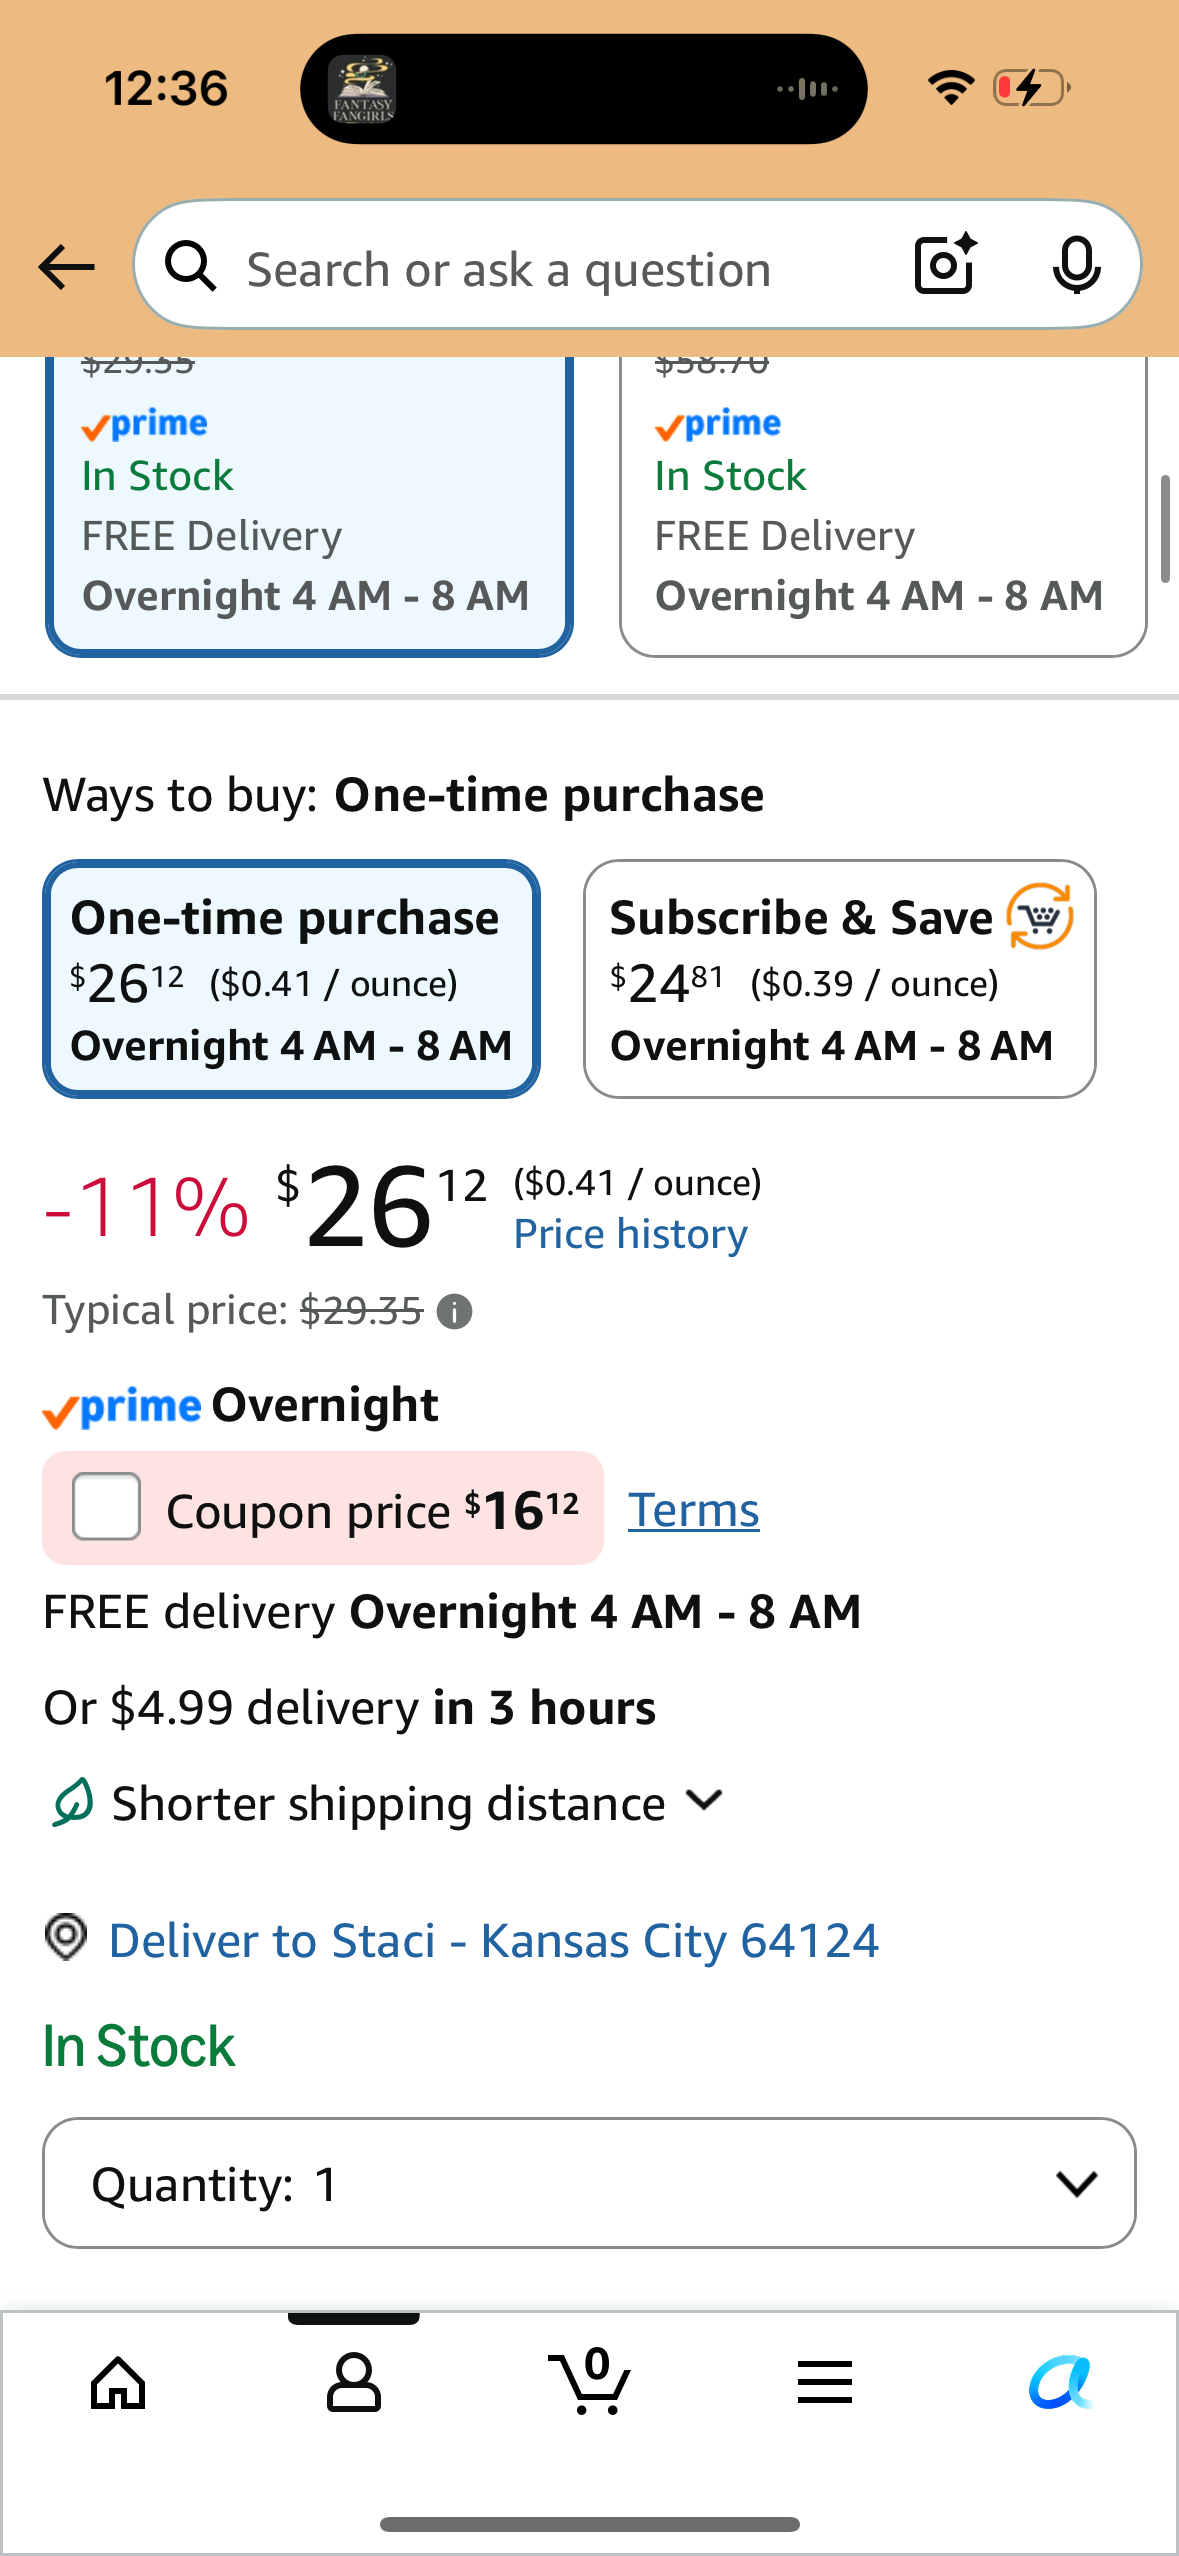The image size is (1179, 2556).
Task: Open camera lens search icon
Action: coord(945,266)
